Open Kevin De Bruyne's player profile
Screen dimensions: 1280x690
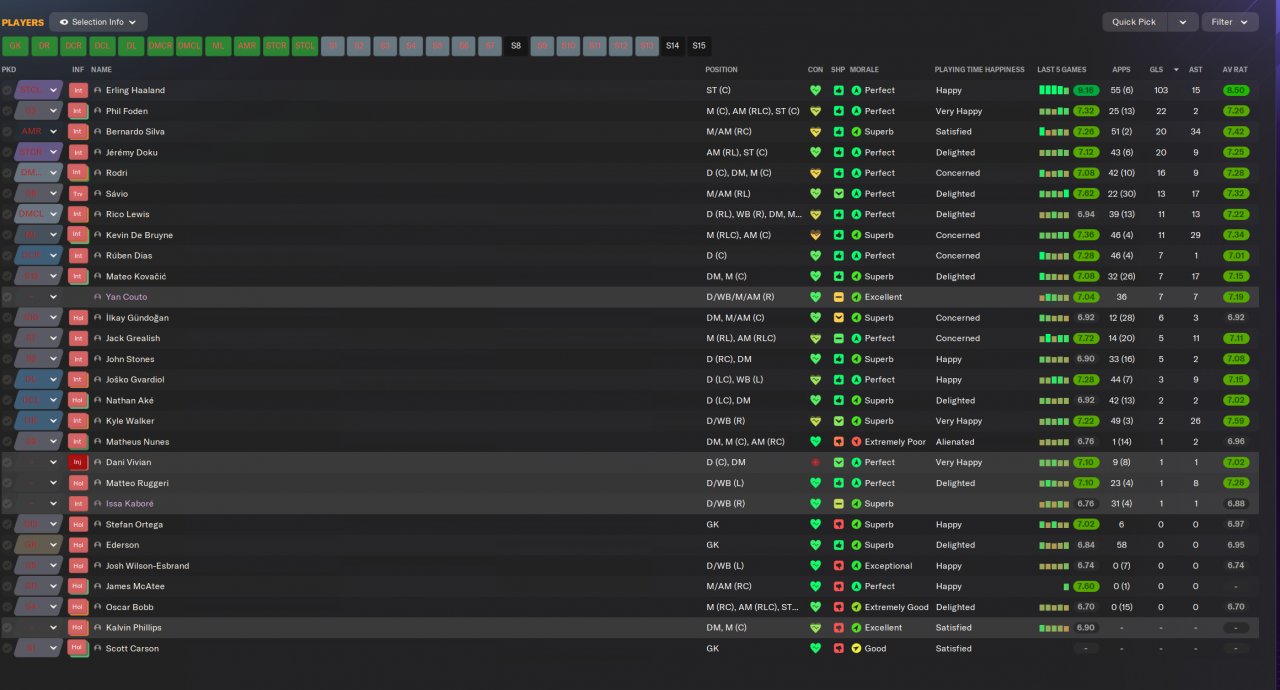139,235
